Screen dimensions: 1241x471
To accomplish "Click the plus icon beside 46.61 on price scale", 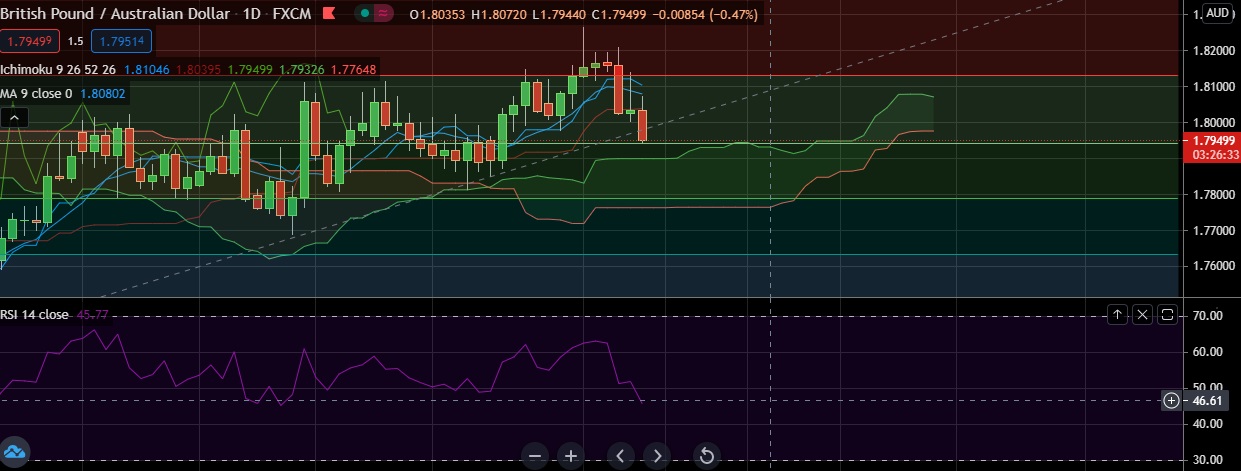I will [1171, 400].
